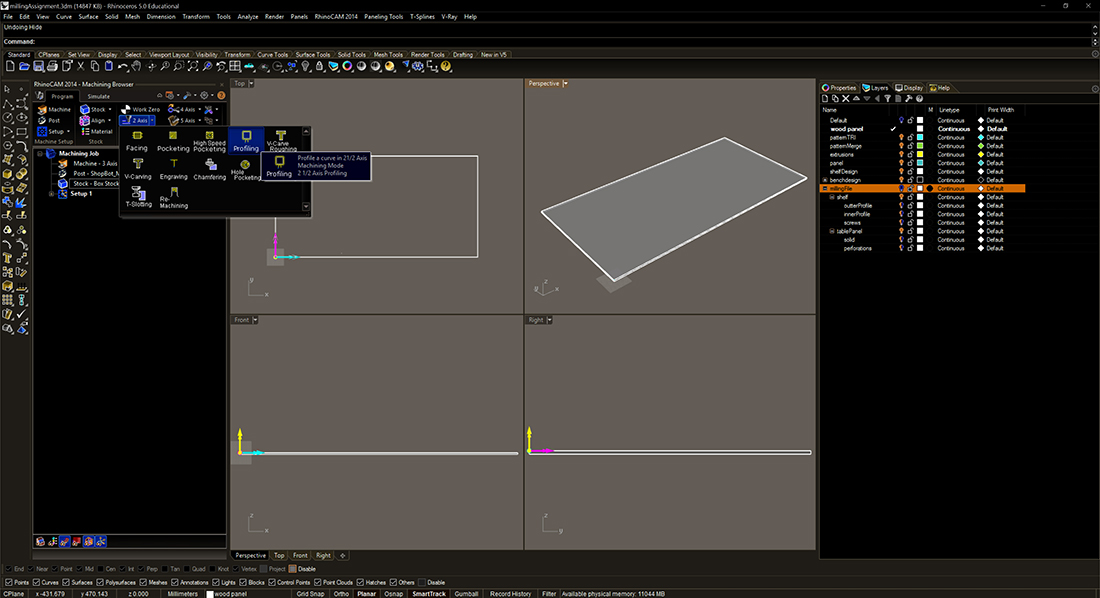Viewport: 1100px width, 598px height.
Task: Open the layer filter funnel icon
Action: [887, 99]
